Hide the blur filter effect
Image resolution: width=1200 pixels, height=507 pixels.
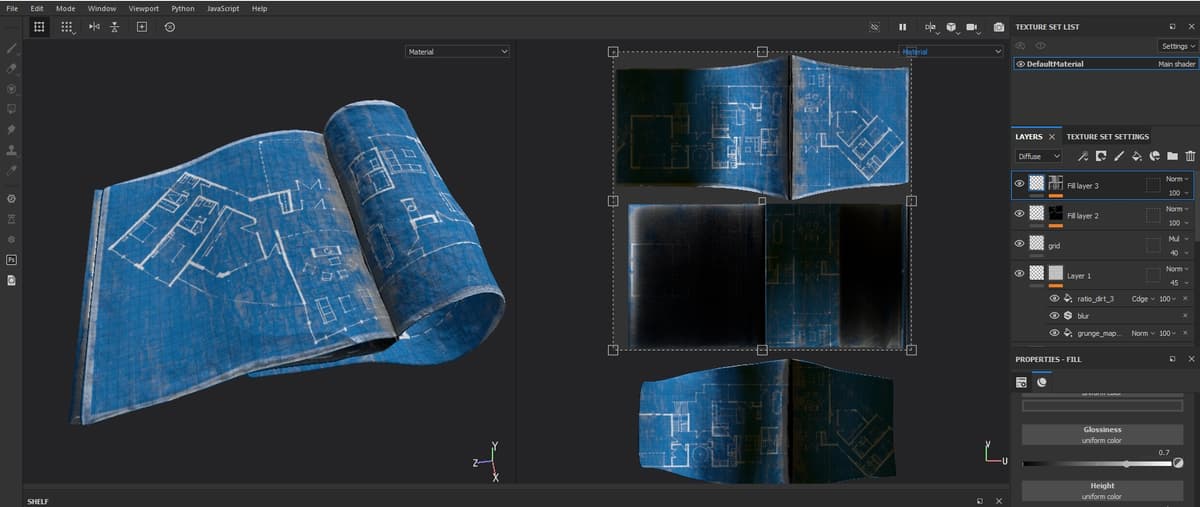point(1054,315)
